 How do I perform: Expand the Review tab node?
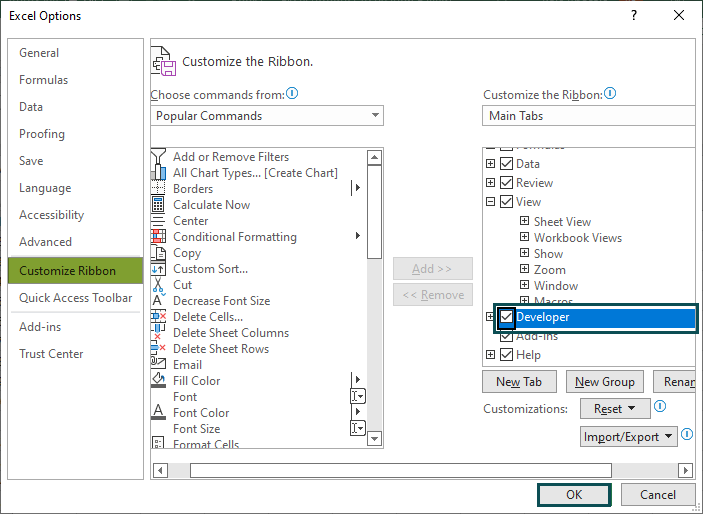(490, 183)
